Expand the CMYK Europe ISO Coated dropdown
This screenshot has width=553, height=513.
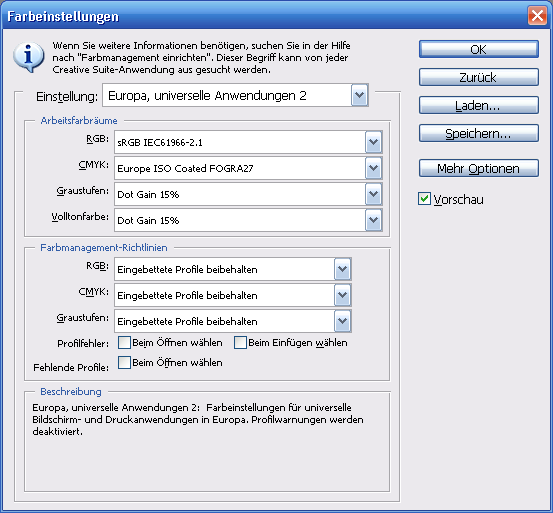(373, 168)
